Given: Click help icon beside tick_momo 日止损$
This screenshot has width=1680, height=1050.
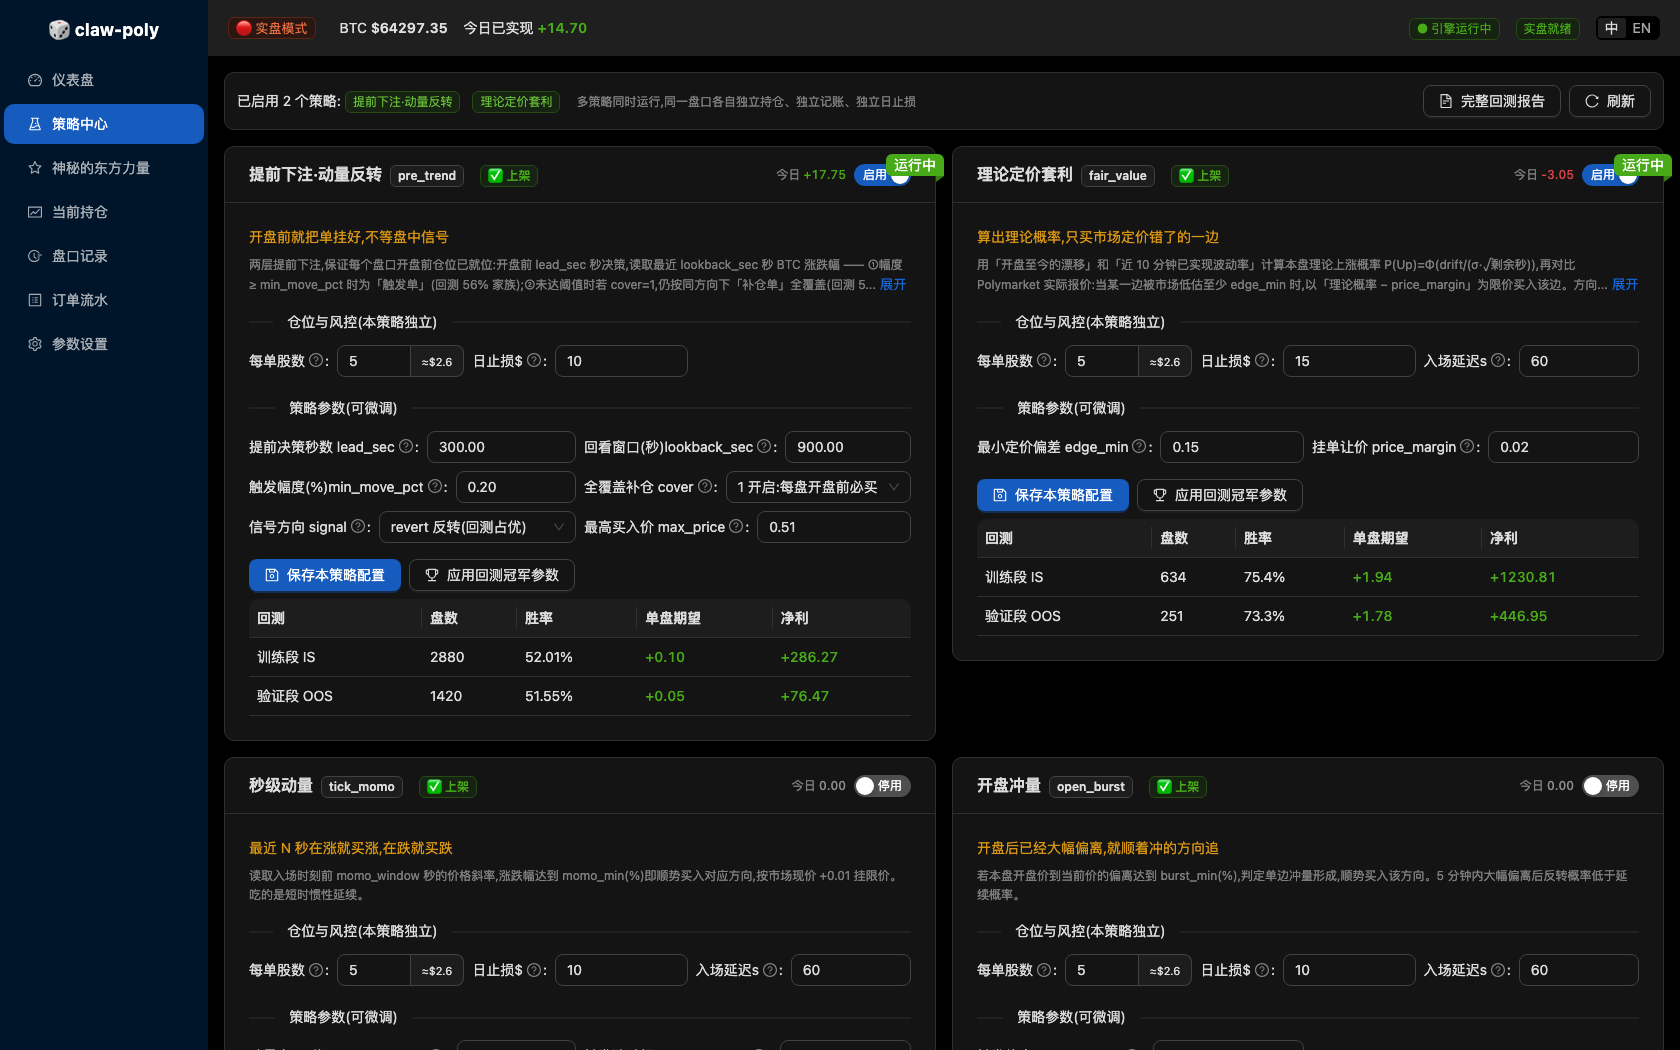Looking at the screenshot, I should (534, 970).
